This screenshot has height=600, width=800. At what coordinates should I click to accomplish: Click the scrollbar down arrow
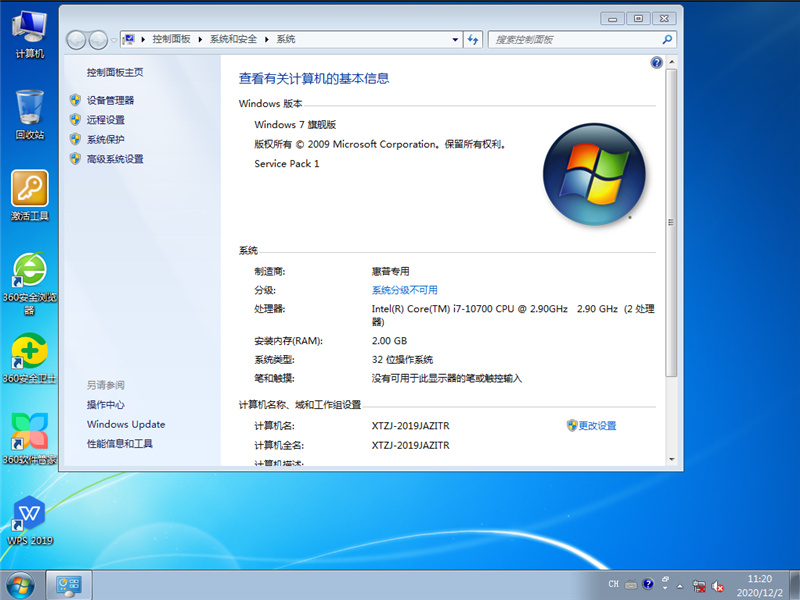(671, 459)
